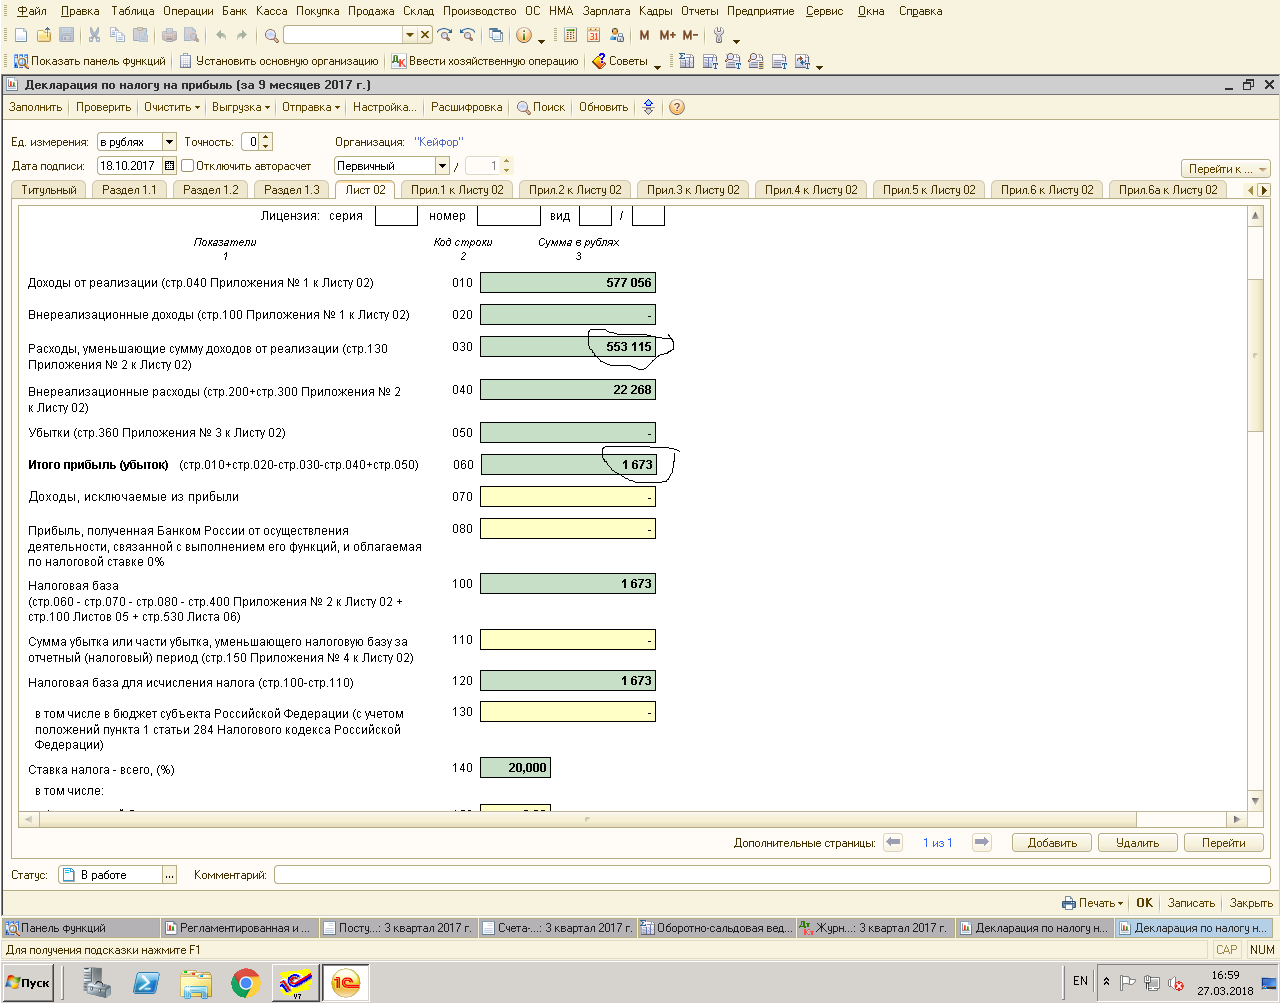Open the Перейти к... dropdown

click(1225, 169)
